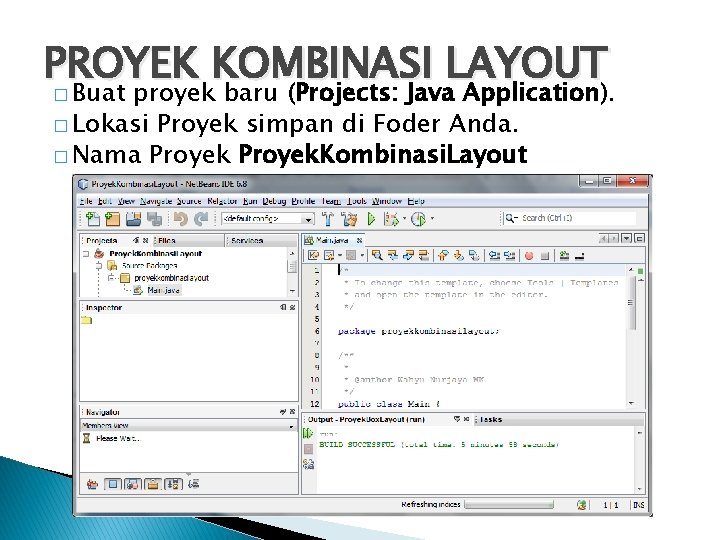Viewport: 720px width, 540px height.
Task: Start macro recording with red circle icon
Action: coord(529,256)
